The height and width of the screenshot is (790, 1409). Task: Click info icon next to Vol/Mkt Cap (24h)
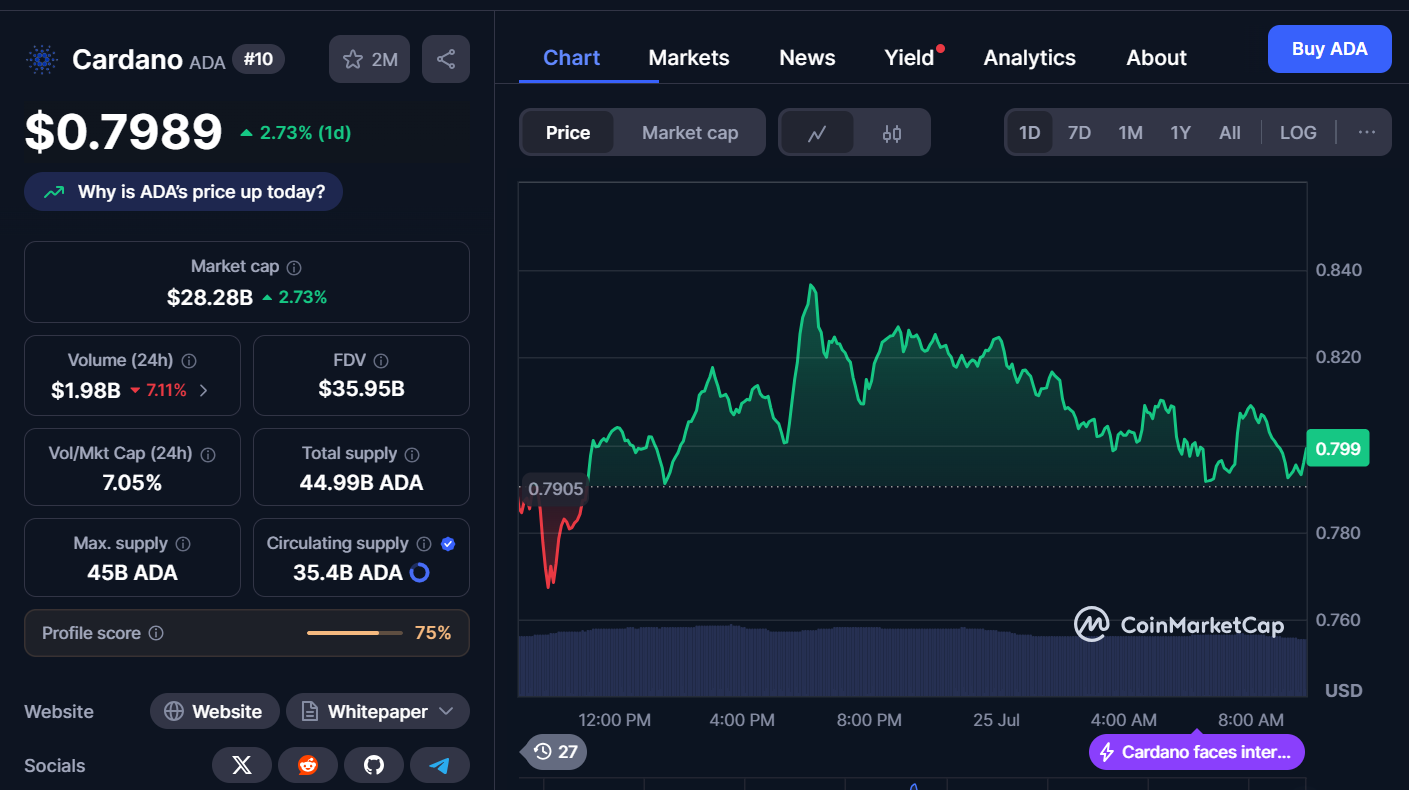208,454
